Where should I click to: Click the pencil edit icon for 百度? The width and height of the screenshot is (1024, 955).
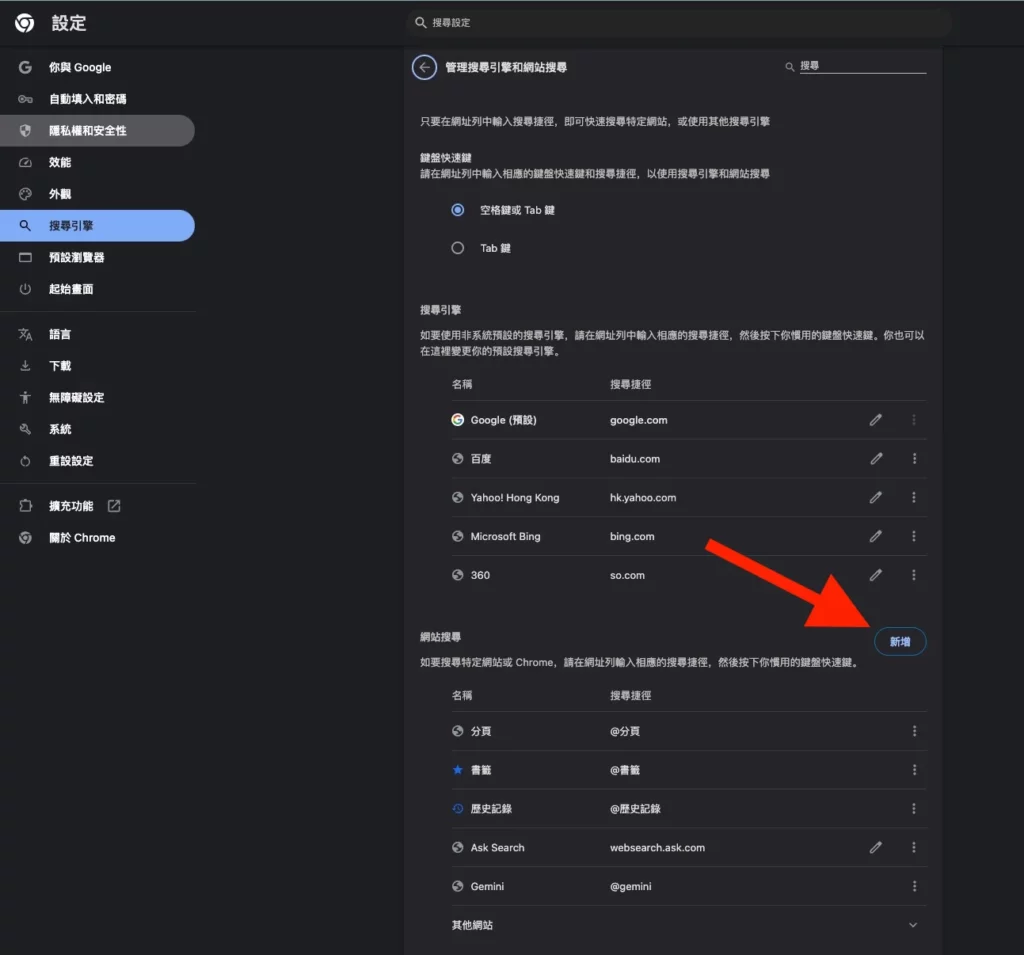click(876, 459)
